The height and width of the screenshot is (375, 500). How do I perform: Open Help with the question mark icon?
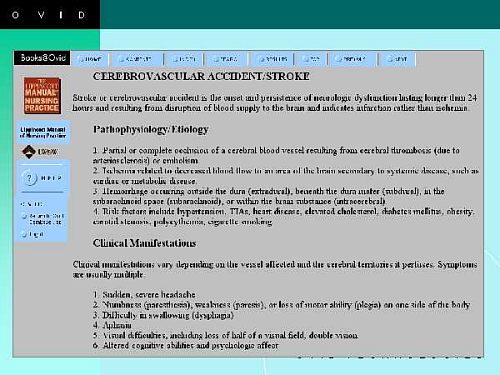coord(42,178)
